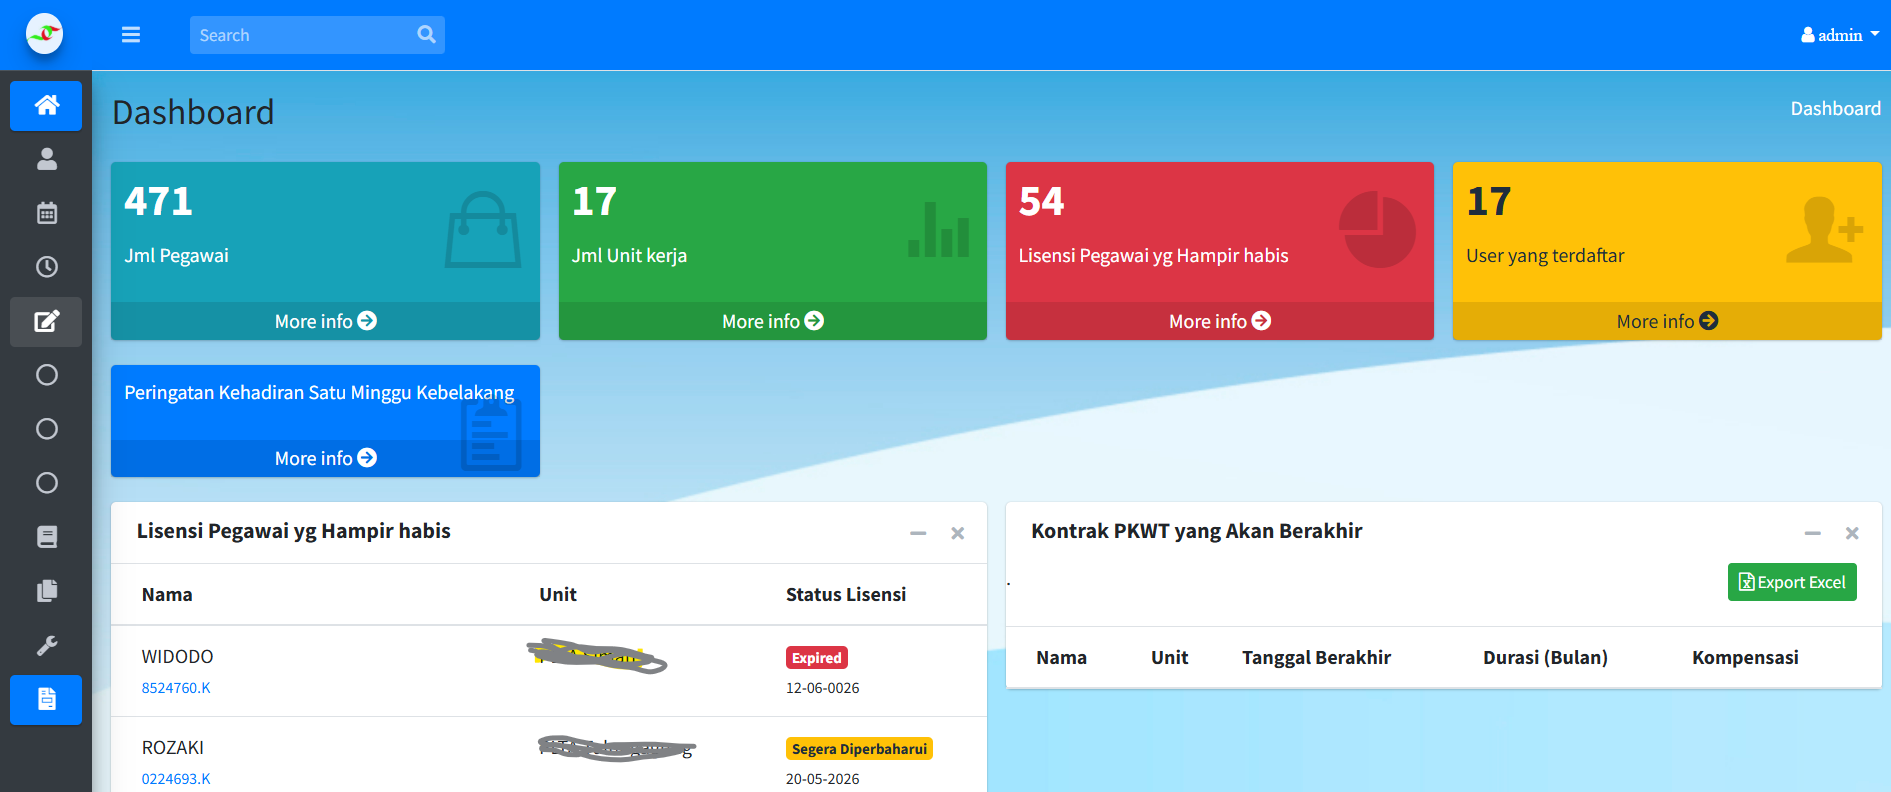Open employee ID link 8524760.K
Viewport: 1891px width, 792px height.
(x=176, y=688)
